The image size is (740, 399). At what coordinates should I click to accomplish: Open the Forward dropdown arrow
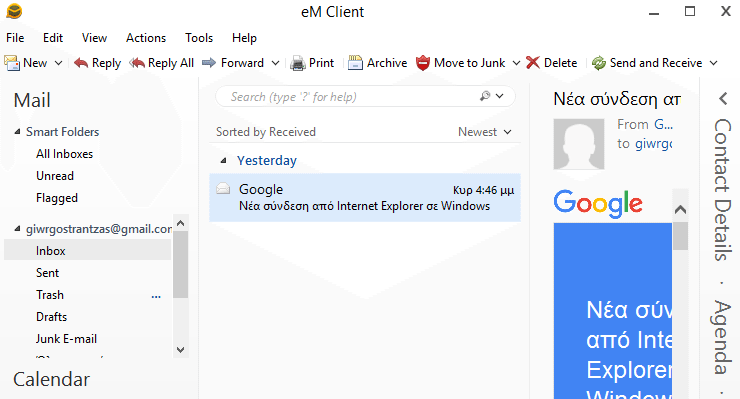tap(276, 63)
